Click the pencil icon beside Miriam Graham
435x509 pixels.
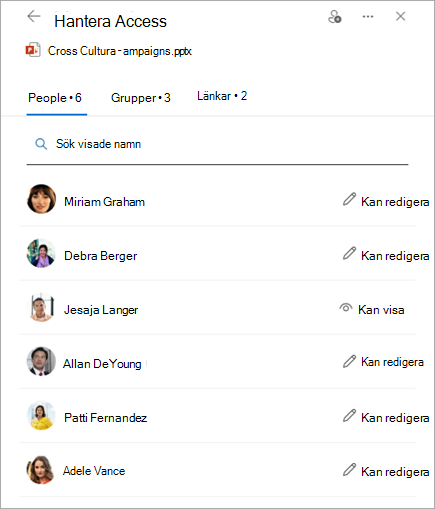click(x=349, y=199)
